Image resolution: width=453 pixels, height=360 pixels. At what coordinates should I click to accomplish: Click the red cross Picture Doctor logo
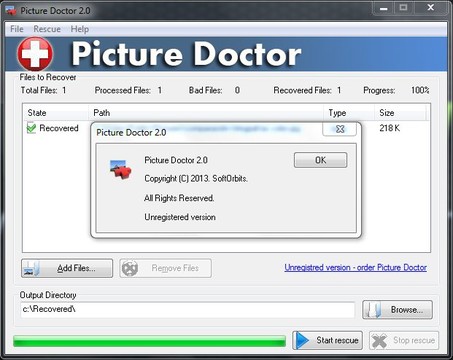tap(35, 54)
